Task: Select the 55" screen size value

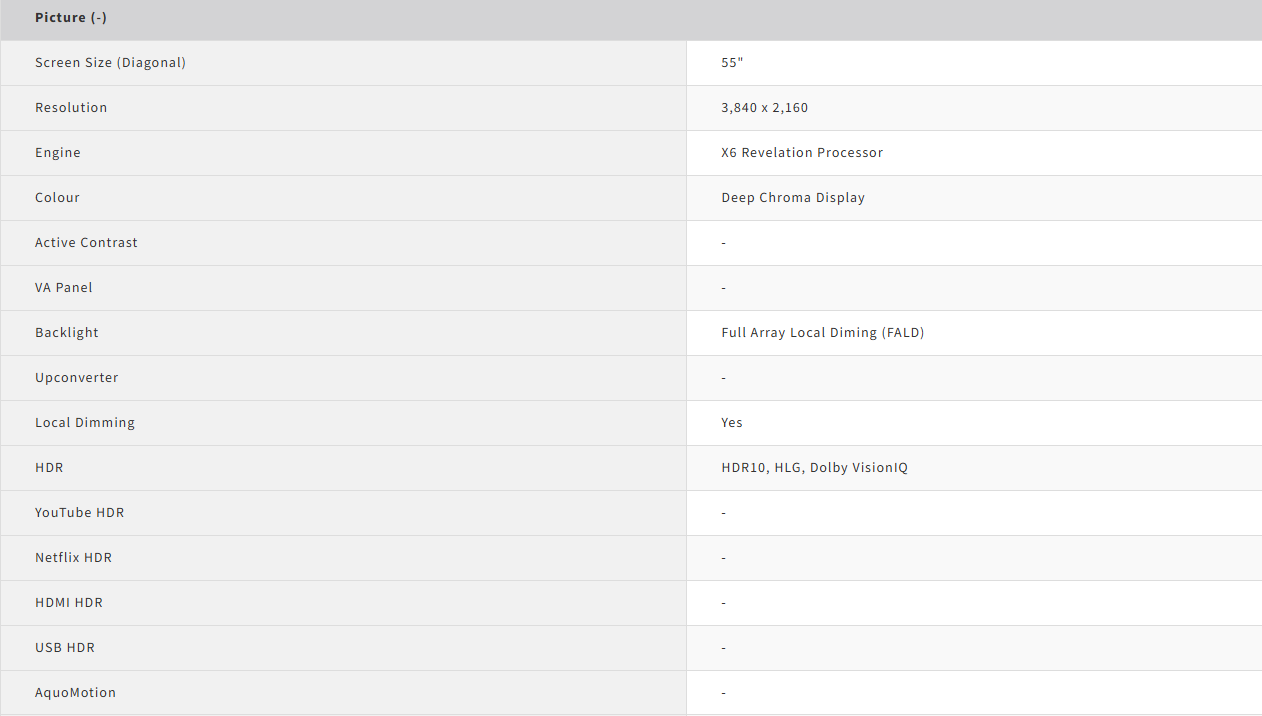Action: pos(732,63)
